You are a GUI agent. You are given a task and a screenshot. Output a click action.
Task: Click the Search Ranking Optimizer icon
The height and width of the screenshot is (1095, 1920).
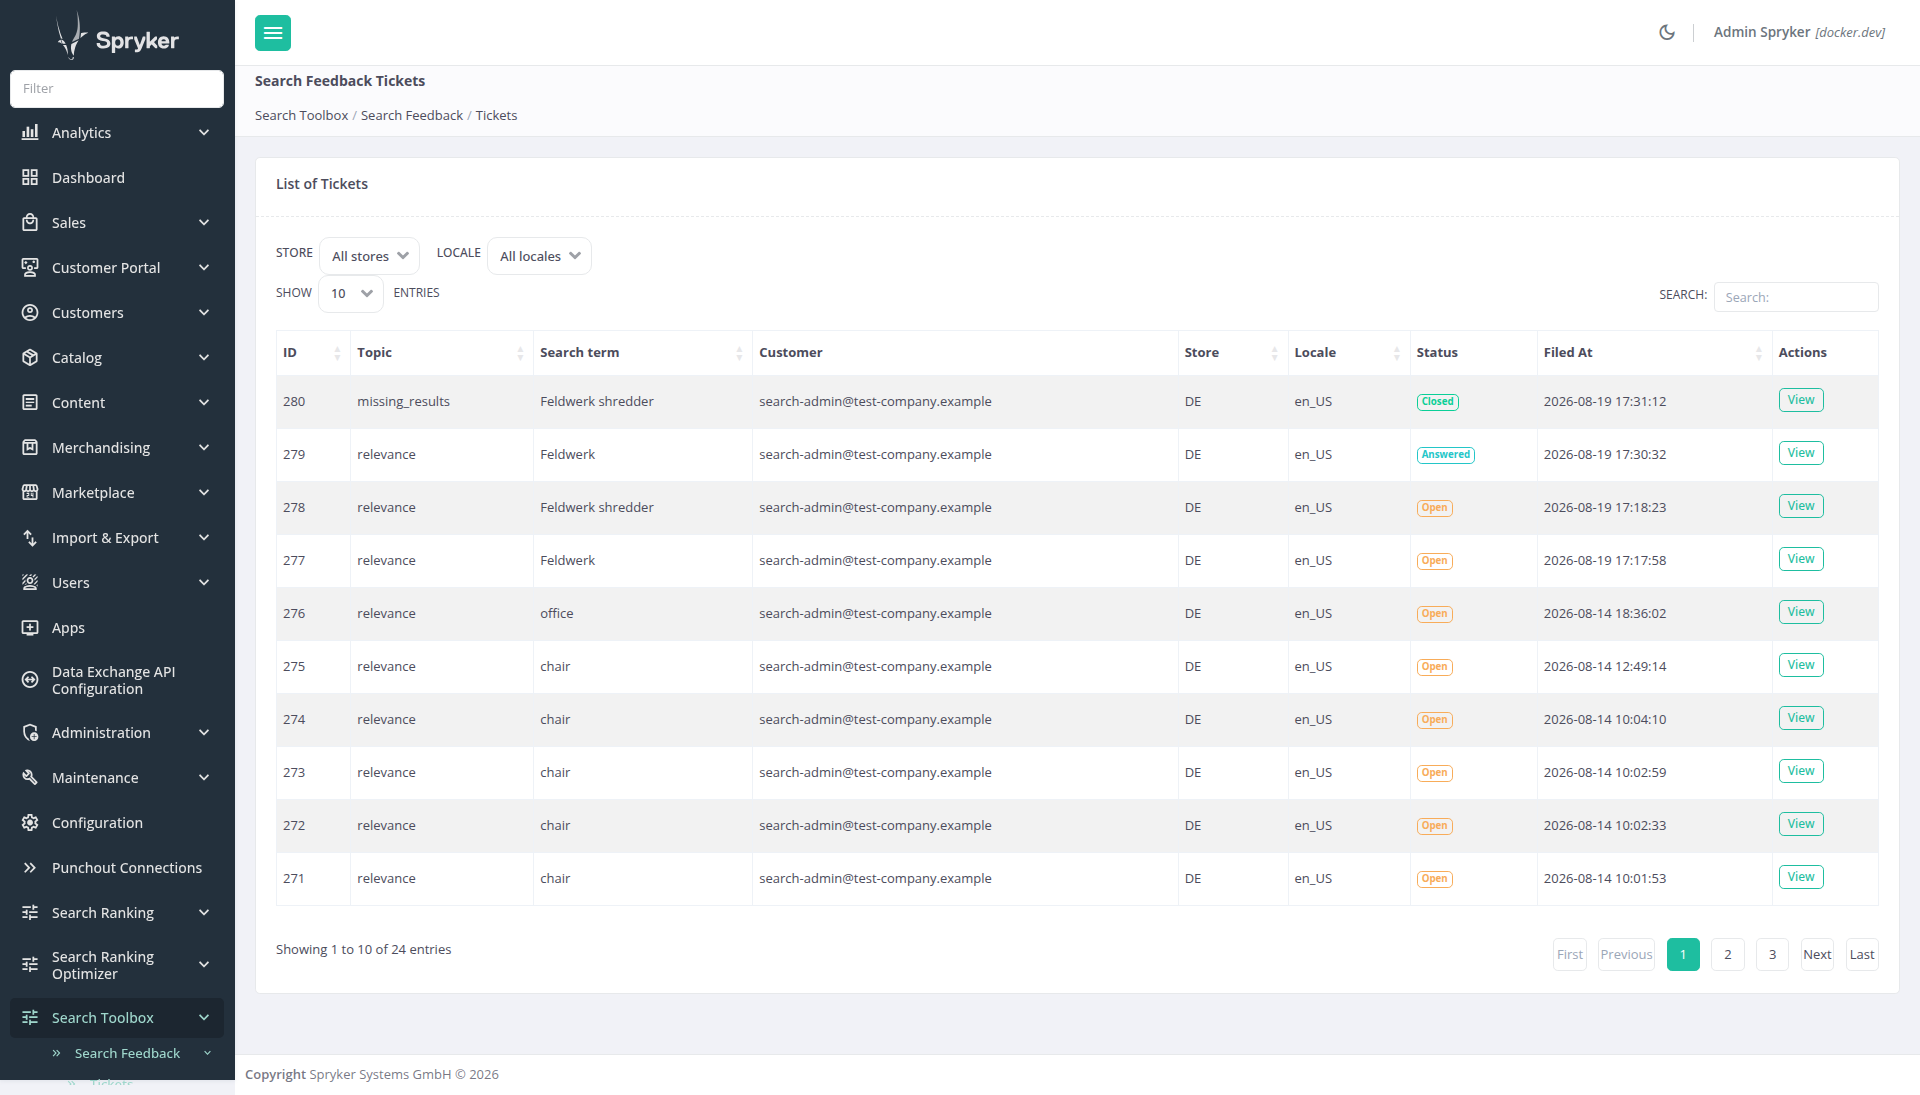[30, 965]
